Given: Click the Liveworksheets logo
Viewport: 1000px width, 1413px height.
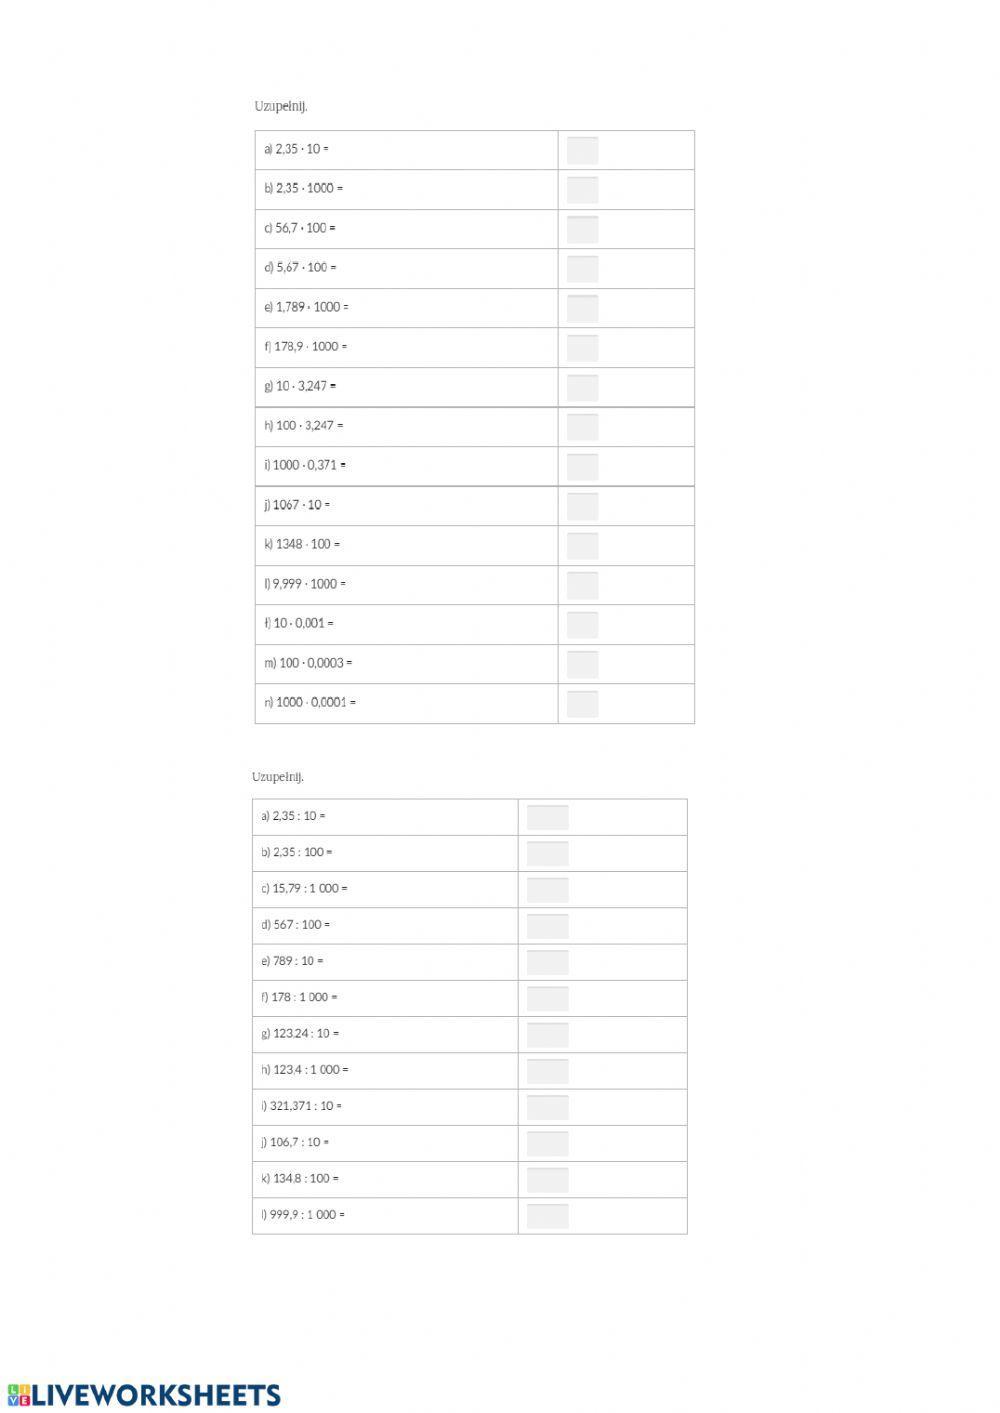Looking at the screenshot, I should tap(144, 1395).
